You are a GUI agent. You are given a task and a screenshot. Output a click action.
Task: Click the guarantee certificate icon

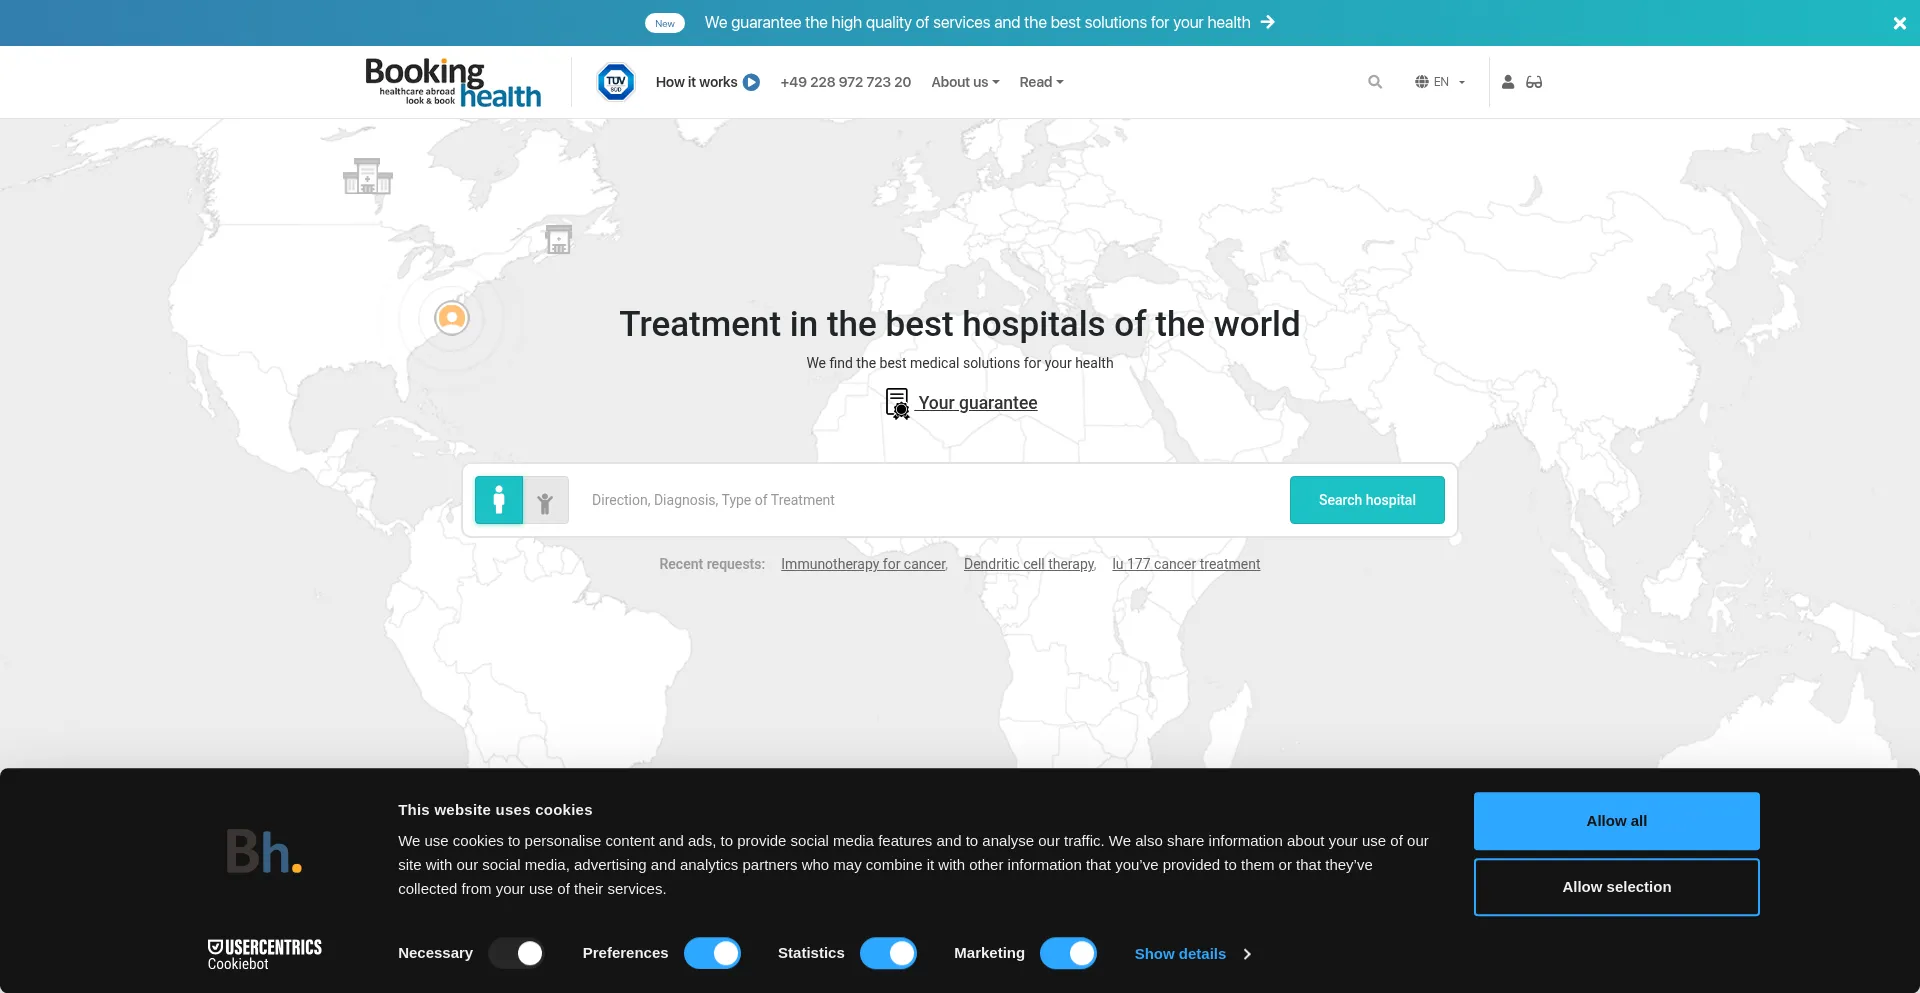897,403
